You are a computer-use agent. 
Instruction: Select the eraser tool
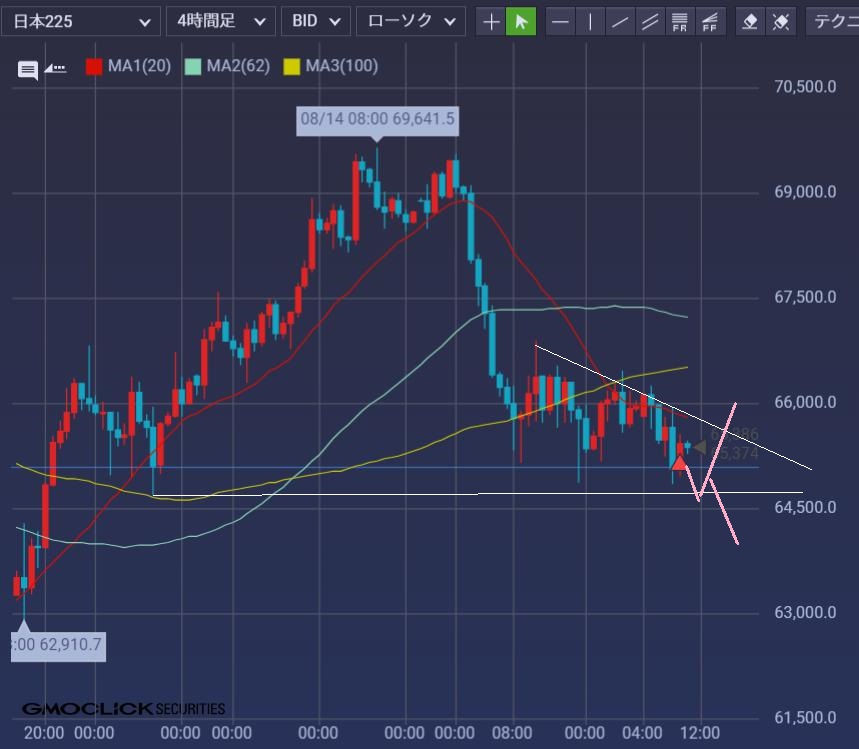coord(750,22)
